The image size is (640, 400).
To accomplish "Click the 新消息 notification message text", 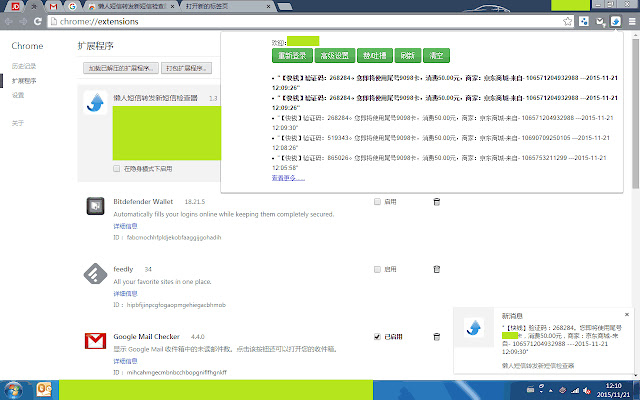I will tap(562, 340).
